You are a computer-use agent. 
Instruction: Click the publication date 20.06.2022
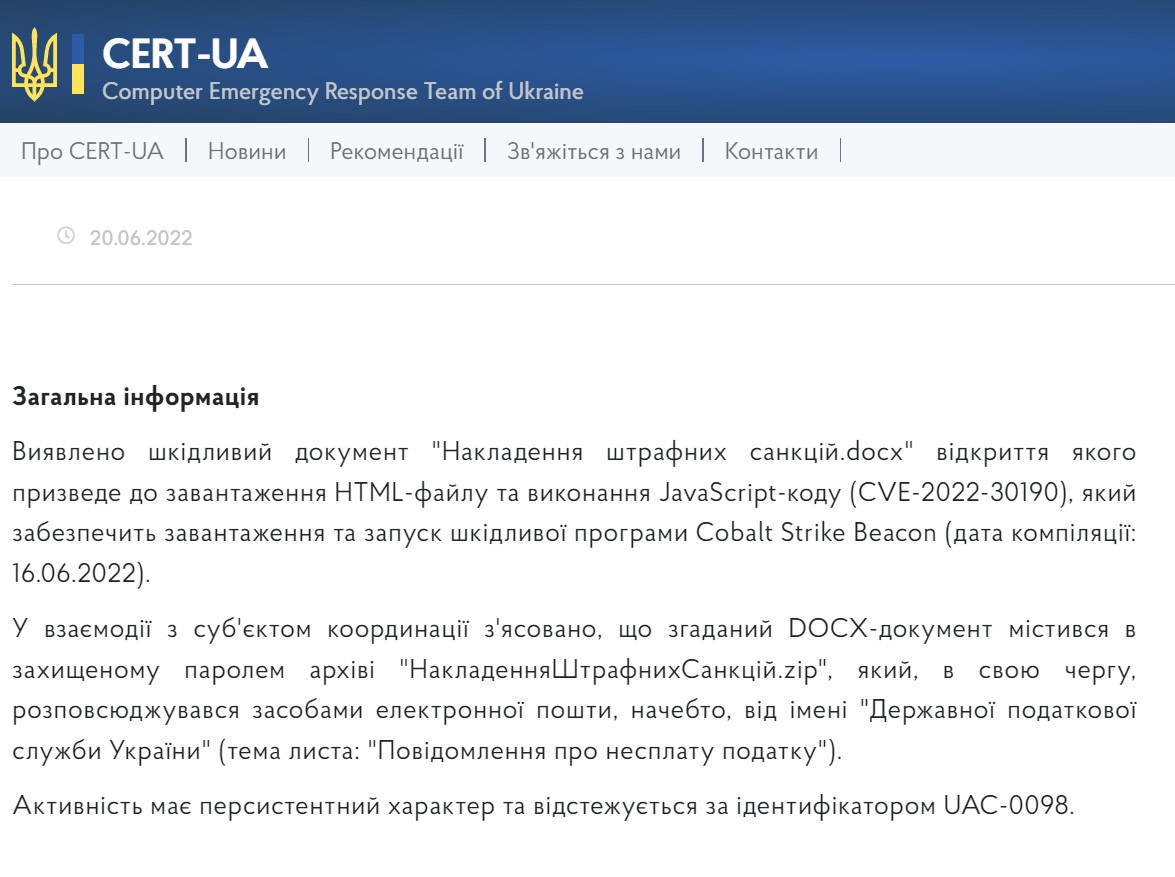click(141, 238)
